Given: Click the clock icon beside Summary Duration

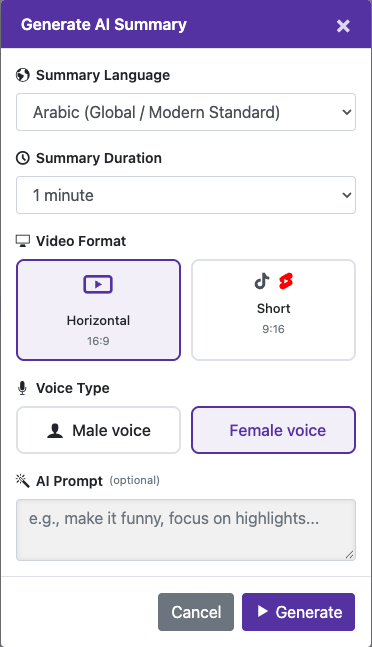Looking at the screenshot, I should (x=23, y=158).
